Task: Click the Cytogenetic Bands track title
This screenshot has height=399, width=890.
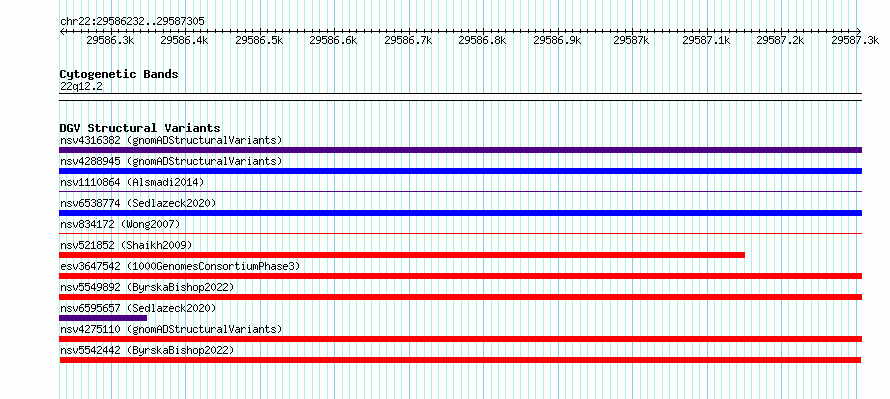Action: pos(119,74)
